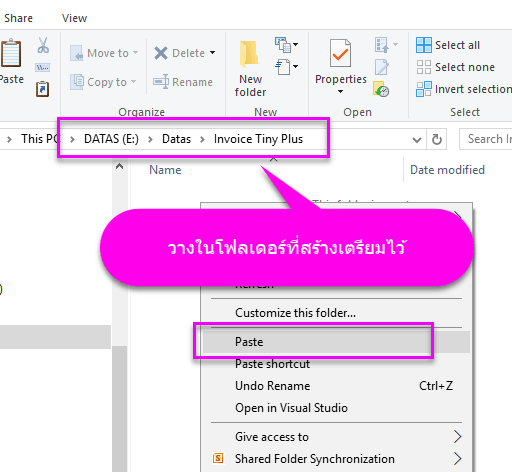This screenshot has width=512, height=472.
Task: Expand the Delete dropdown arrow
Action: coord(212,53)
